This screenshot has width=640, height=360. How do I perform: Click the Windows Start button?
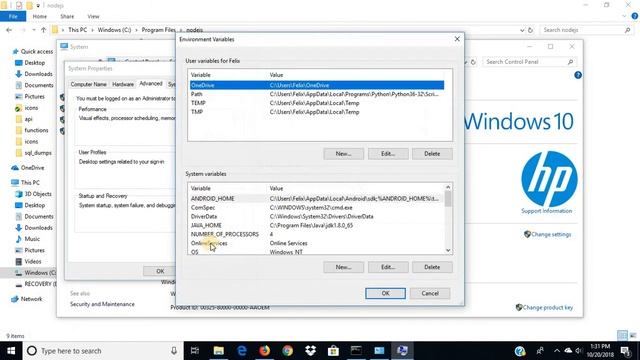click(11, 351)
